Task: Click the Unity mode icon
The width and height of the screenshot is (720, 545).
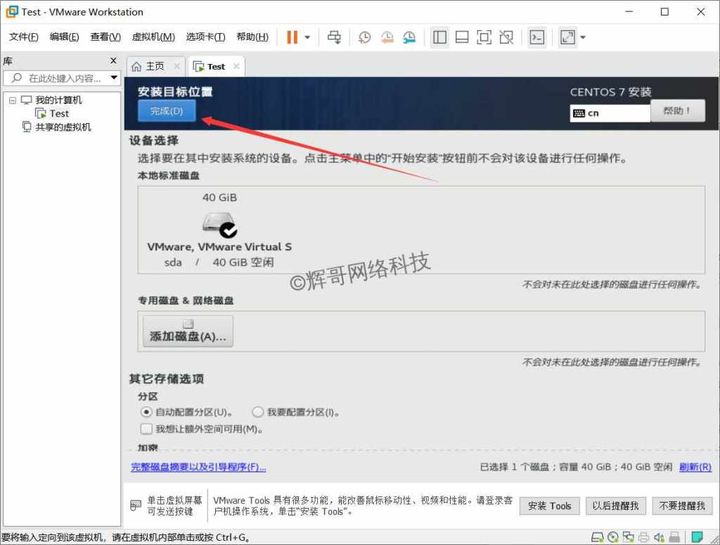Action: 506,37
